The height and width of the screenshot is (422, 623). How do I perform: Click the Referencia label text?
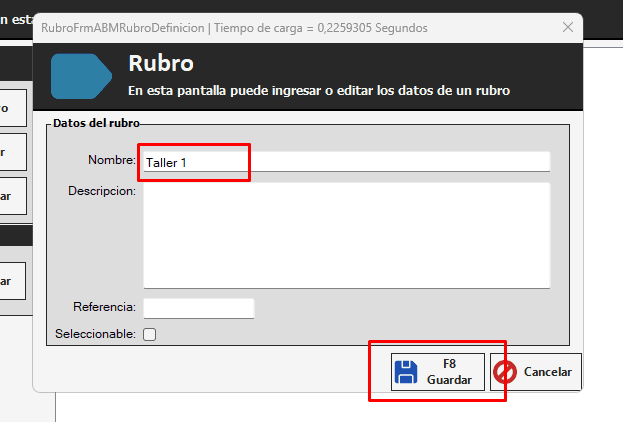pos(104,307)
